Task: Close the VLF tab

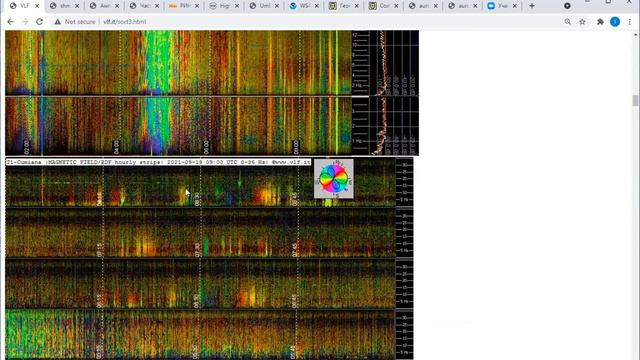Action: tap(37, 6)
